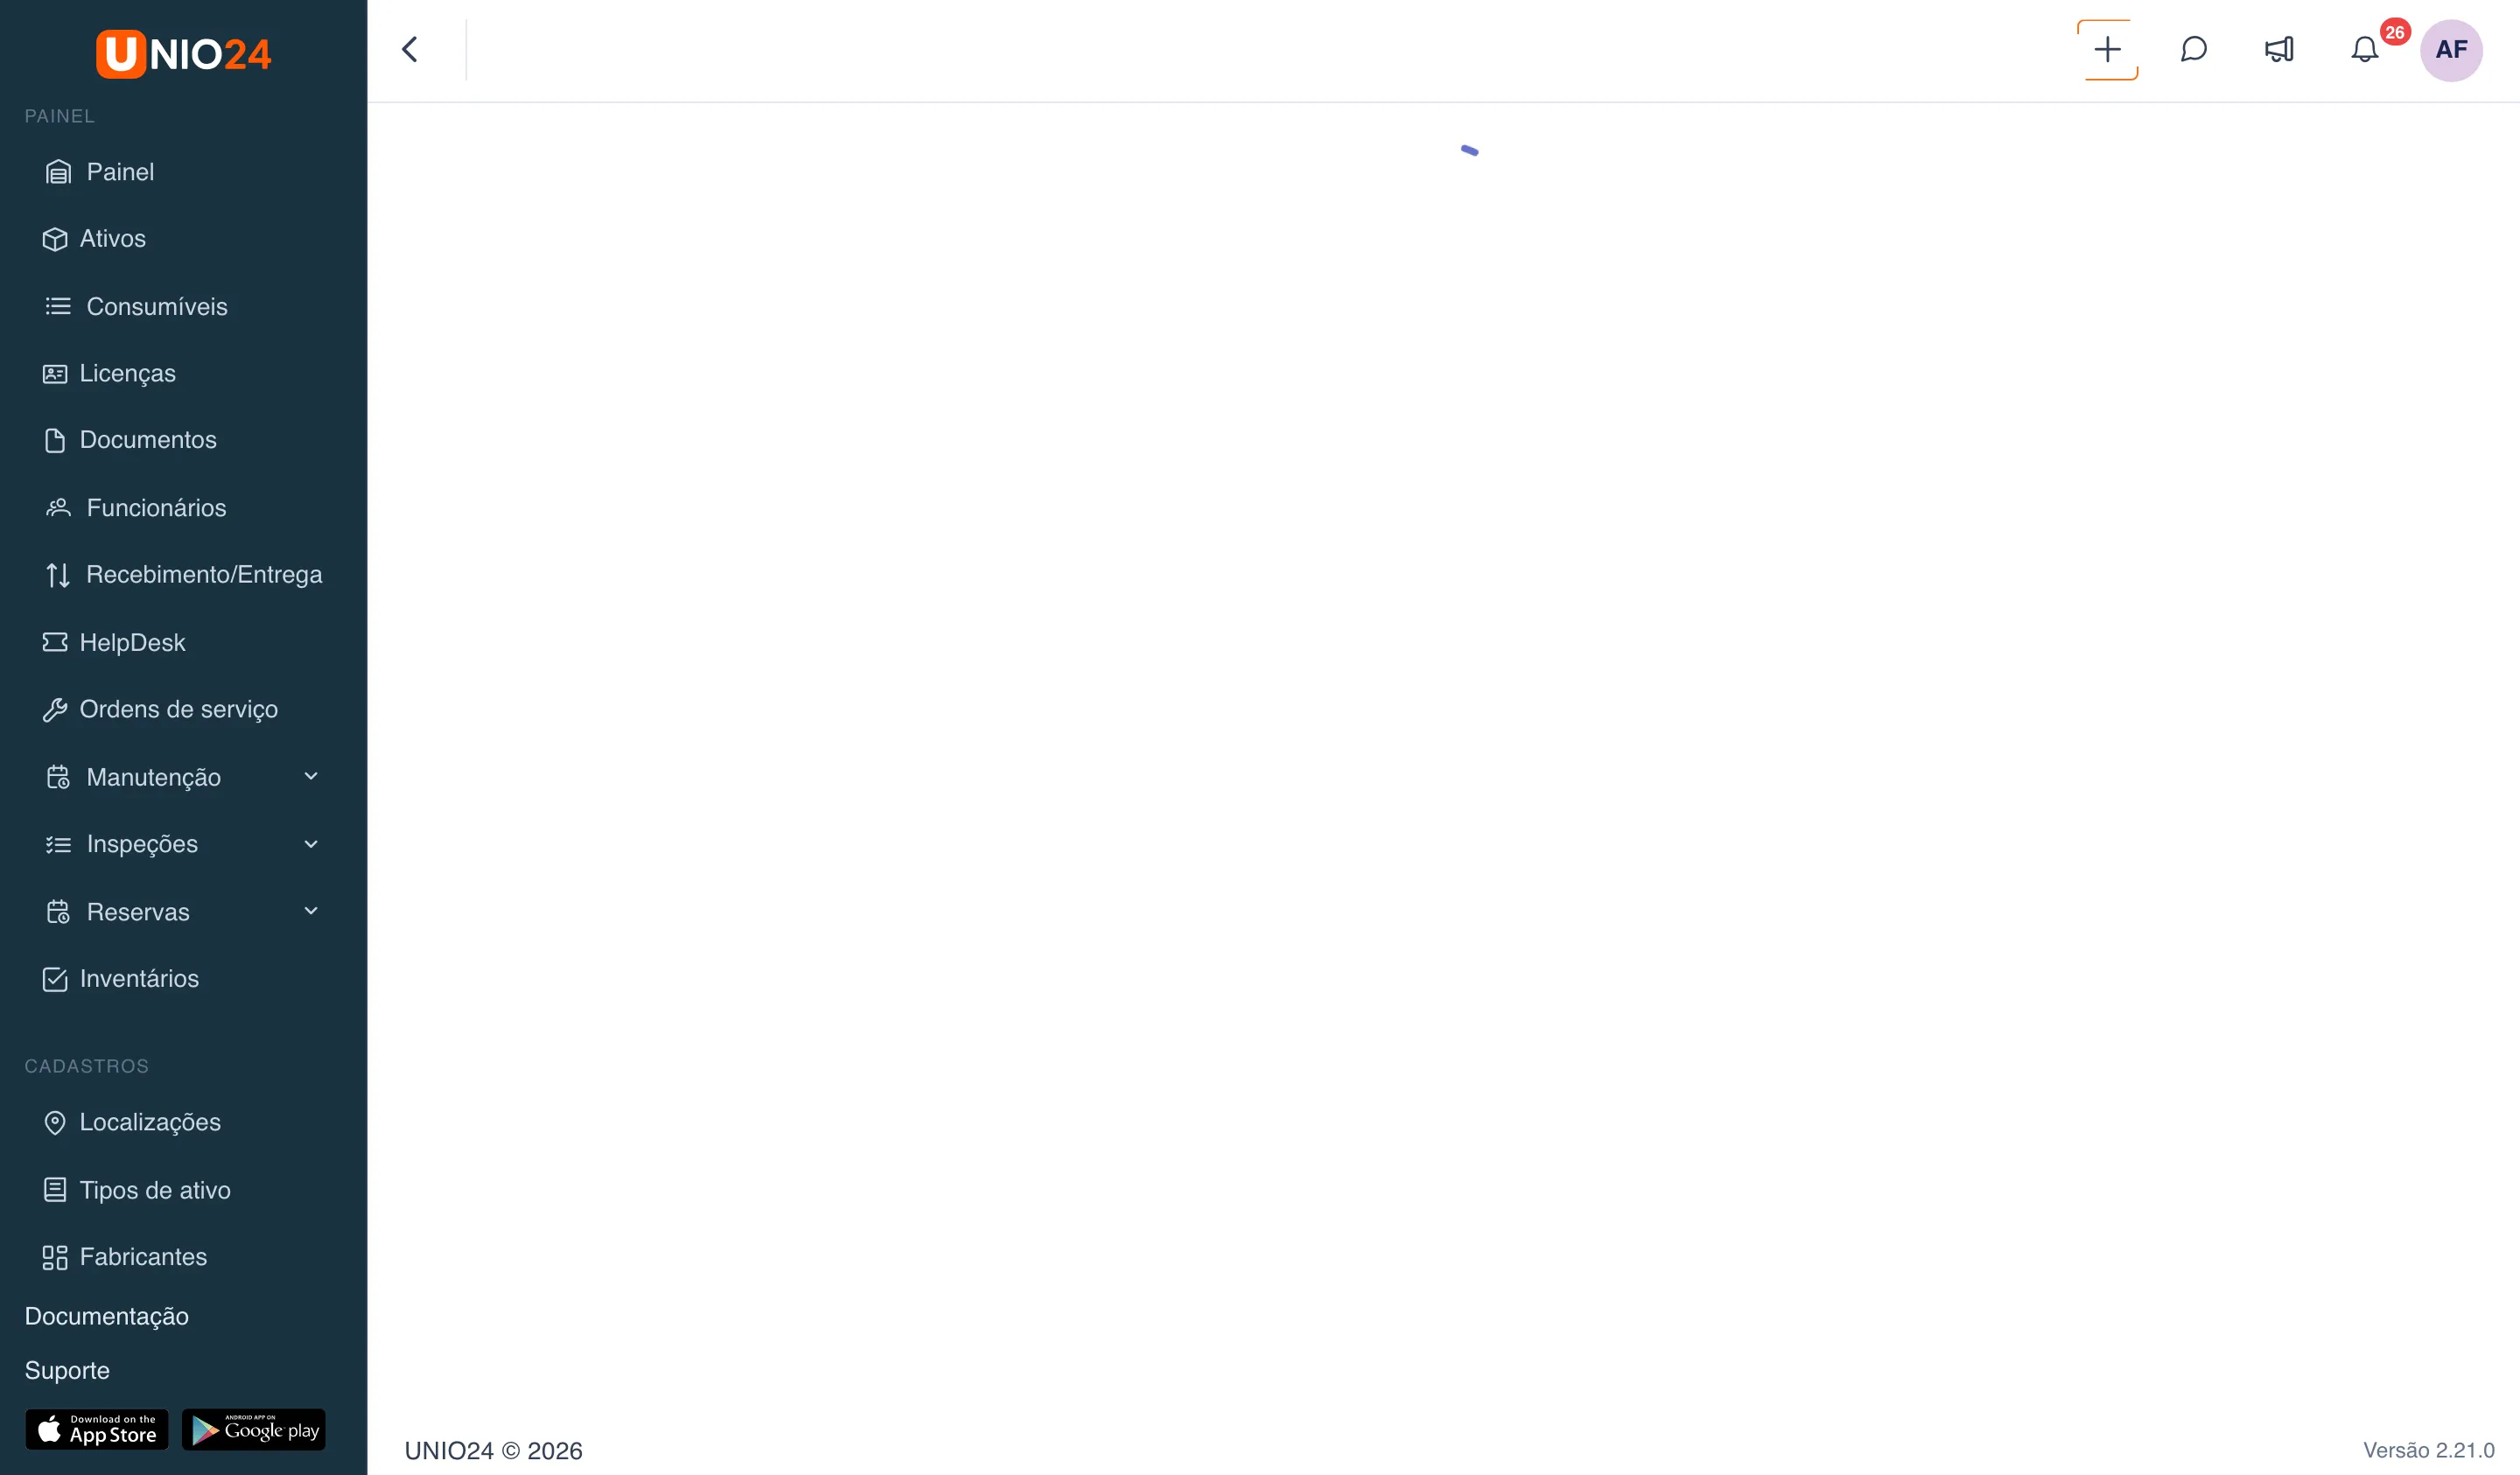Click the Reservas menu label
The height and width of the screenshot is (1475, 2520).
[x=138, y=912]
